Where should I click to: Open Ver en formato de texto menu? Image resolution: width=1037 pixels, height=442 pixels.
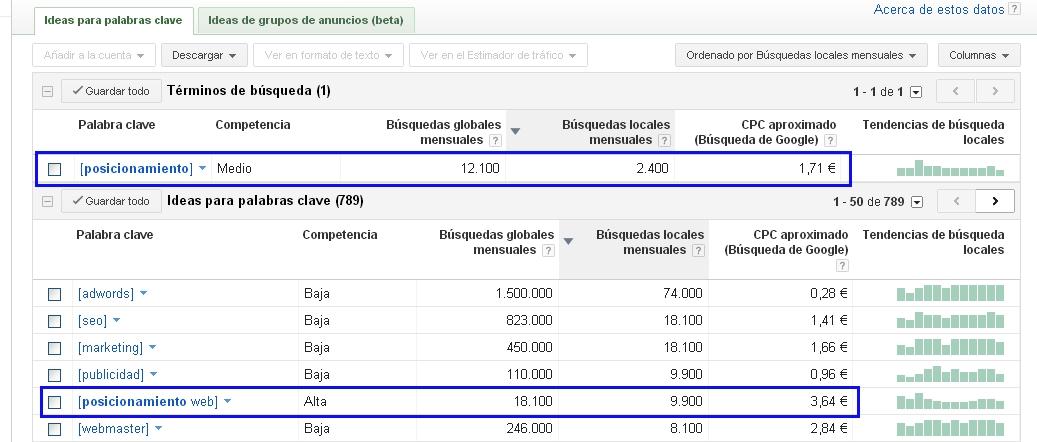pos(329,56)
